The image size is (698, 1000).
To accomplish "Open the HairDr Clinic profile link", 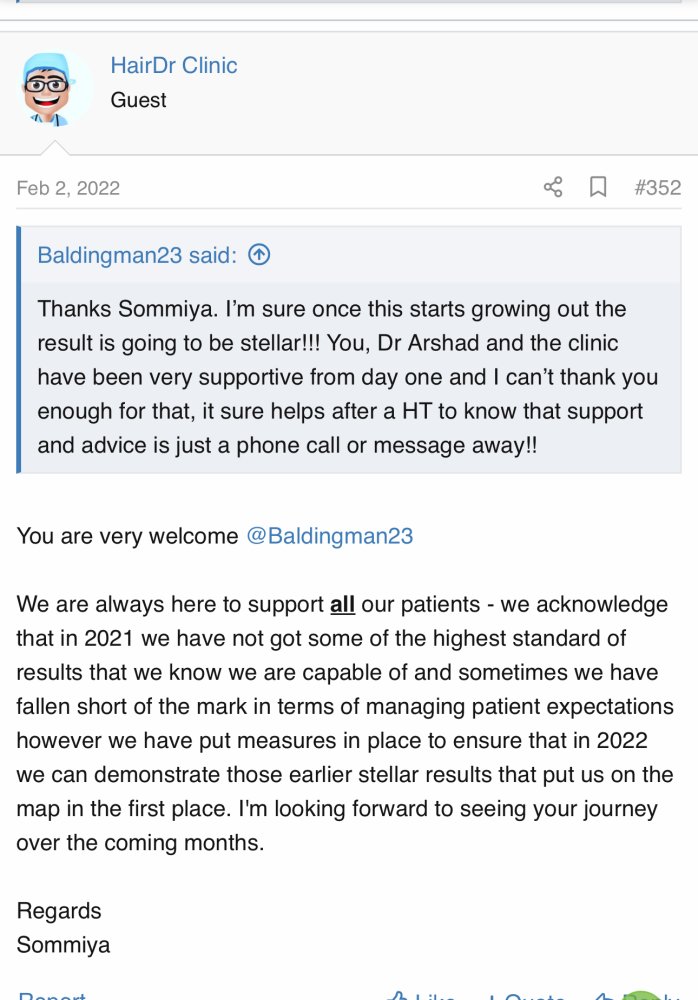I will [x=174, y=65].
